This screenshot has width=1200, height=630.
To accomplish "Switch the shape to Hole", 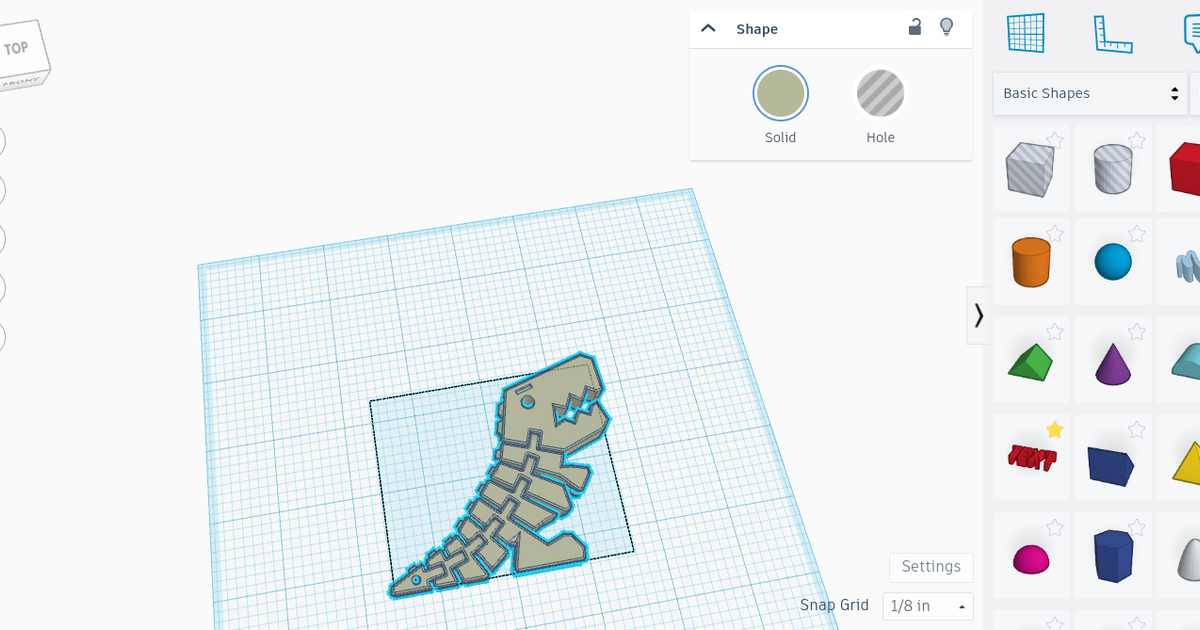I will [x=880, y=93].
